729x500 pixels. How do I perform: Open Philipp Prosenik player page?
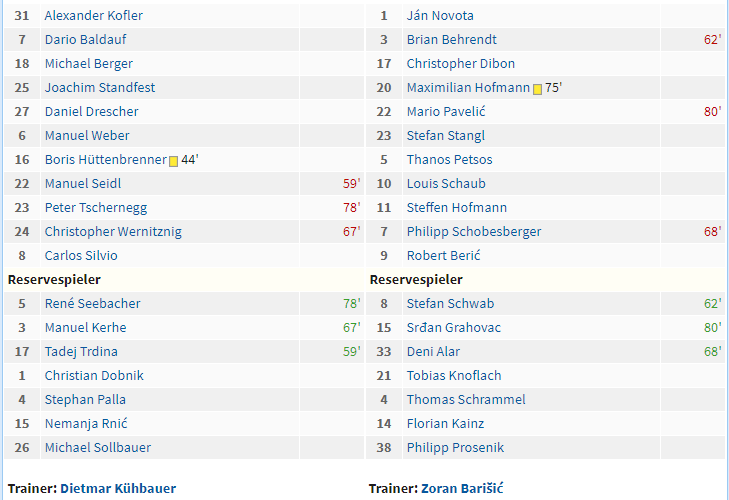pyautogui.click(x=455, y=447)
